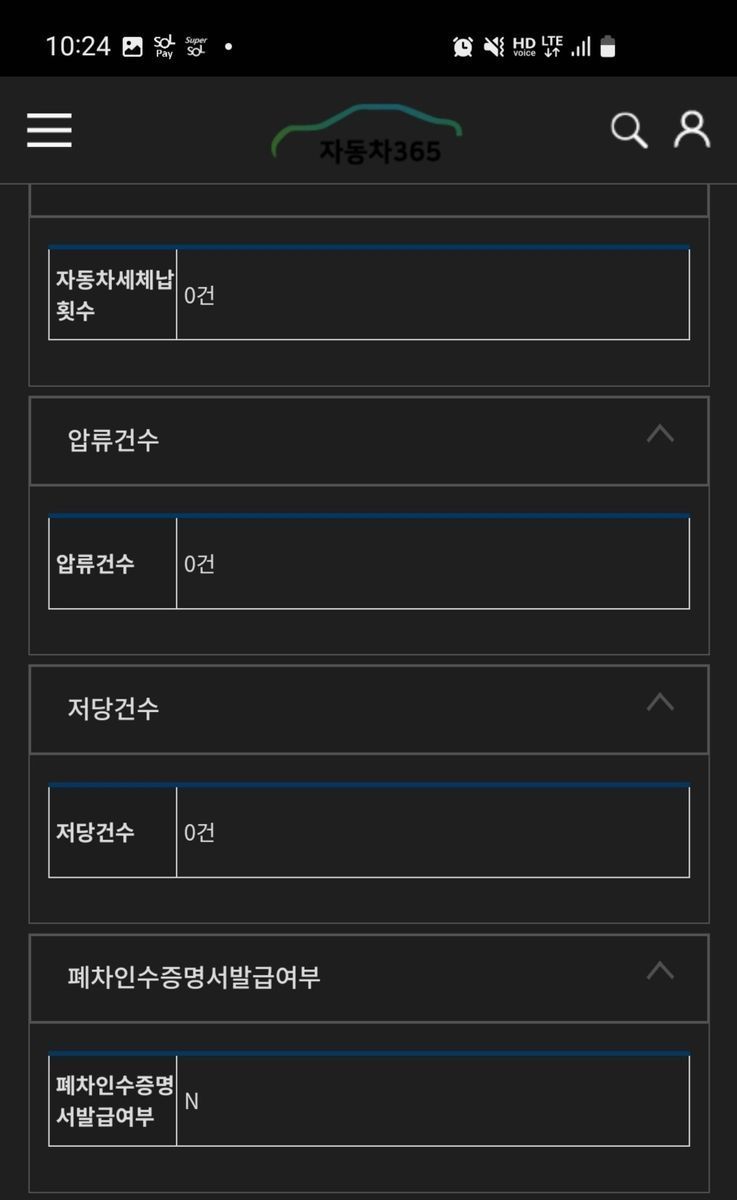Open the hamburger menu
The height and width of the screenshot is (1200, 737).
(49, 130)
